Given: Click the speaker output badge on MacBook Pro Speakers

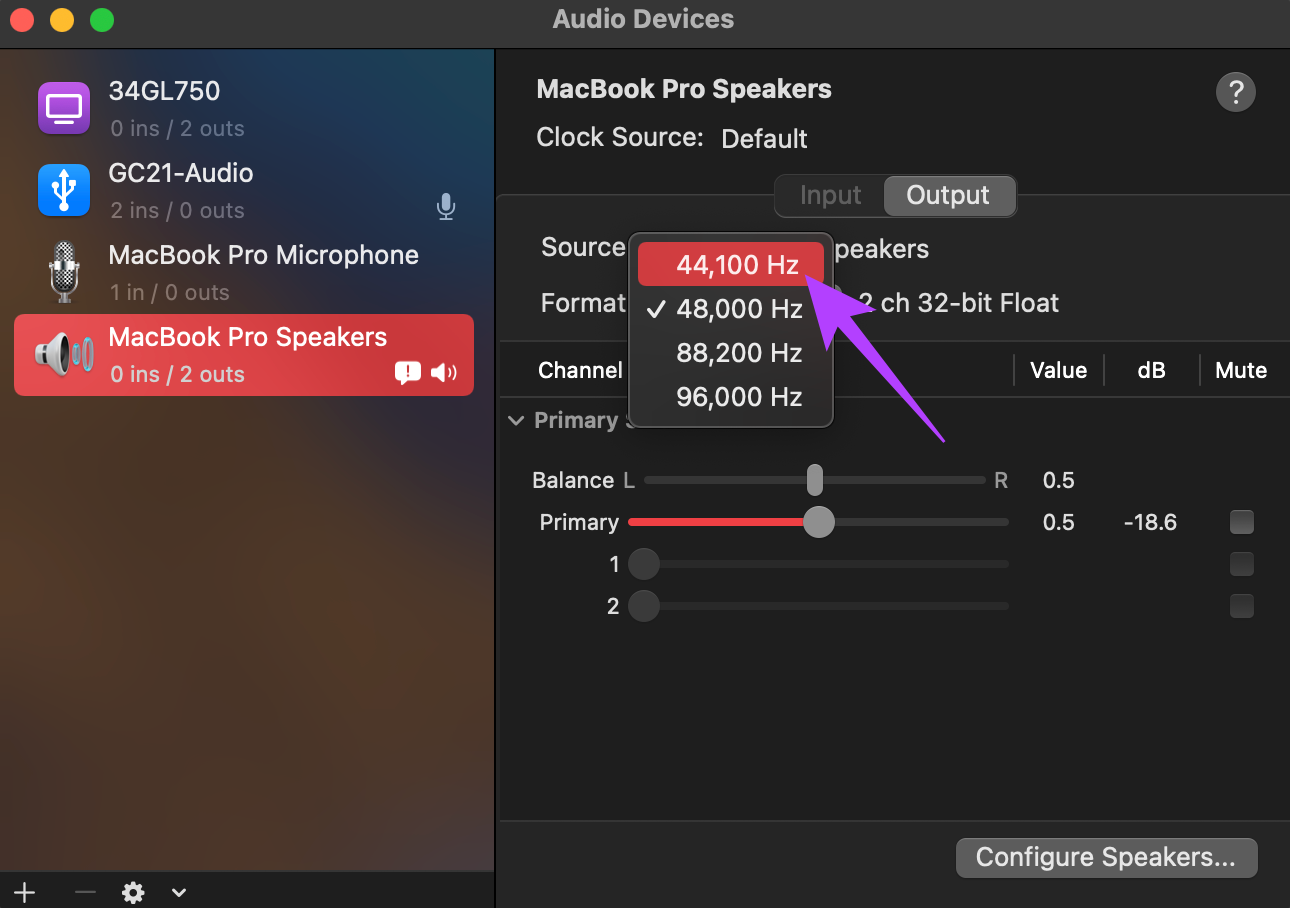Looking at the screenshot, I should [x=443, y=373].
